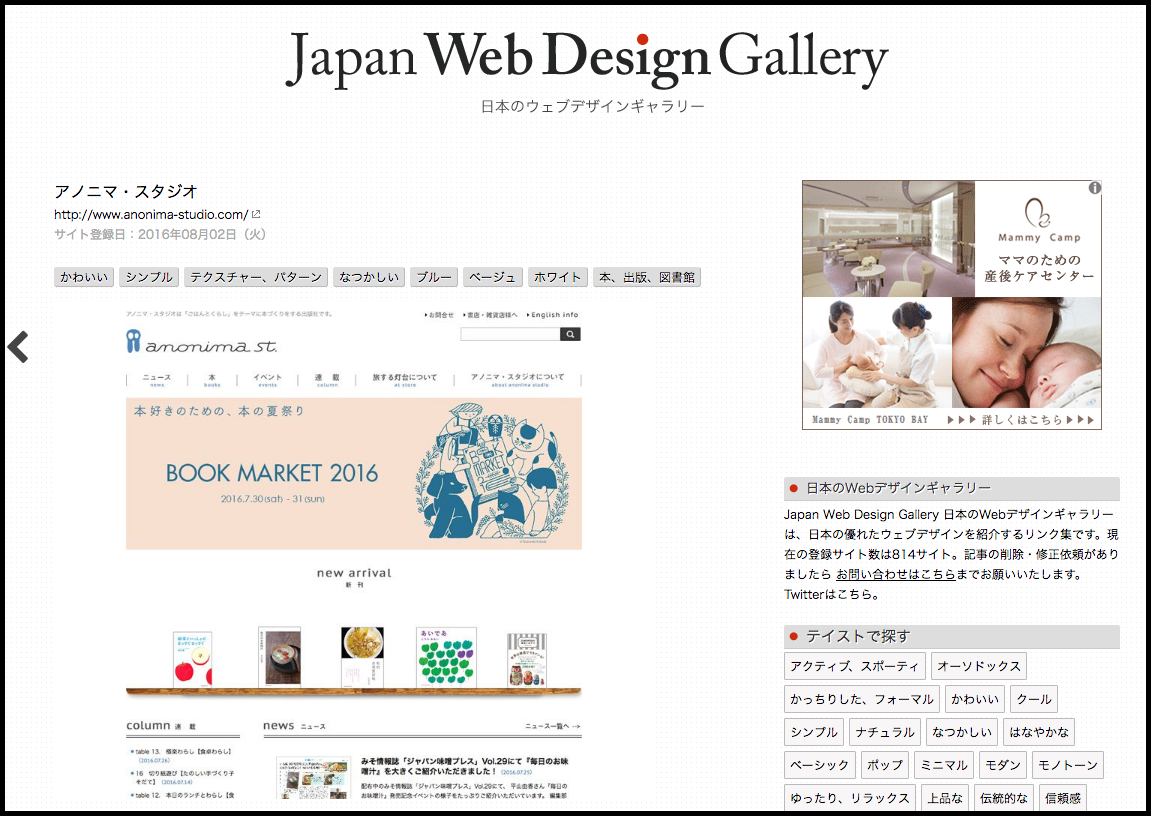1151x816 pixels.
Task: Open ニュース menu in the anonima preview
Action: point(156,379)
